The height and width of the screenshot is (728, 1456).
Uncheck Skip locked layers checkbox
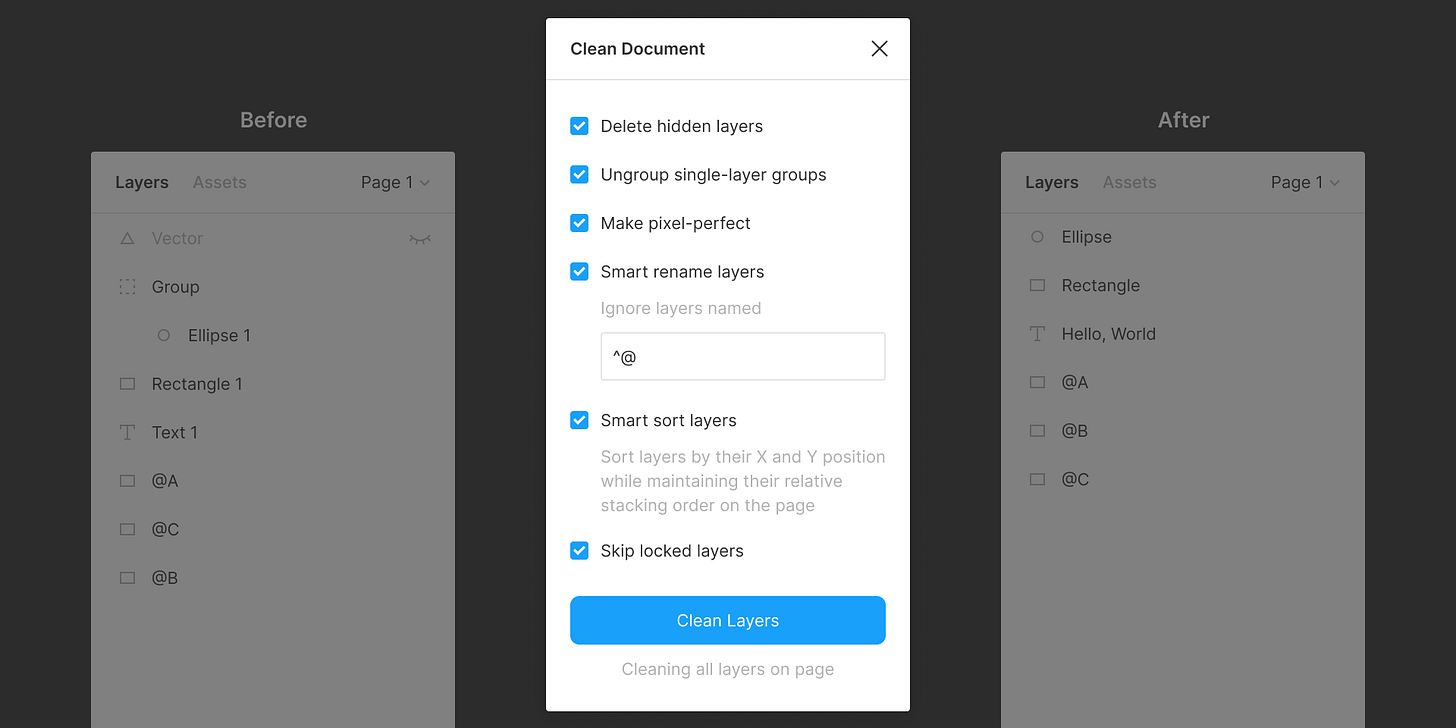tap(579, 550)
